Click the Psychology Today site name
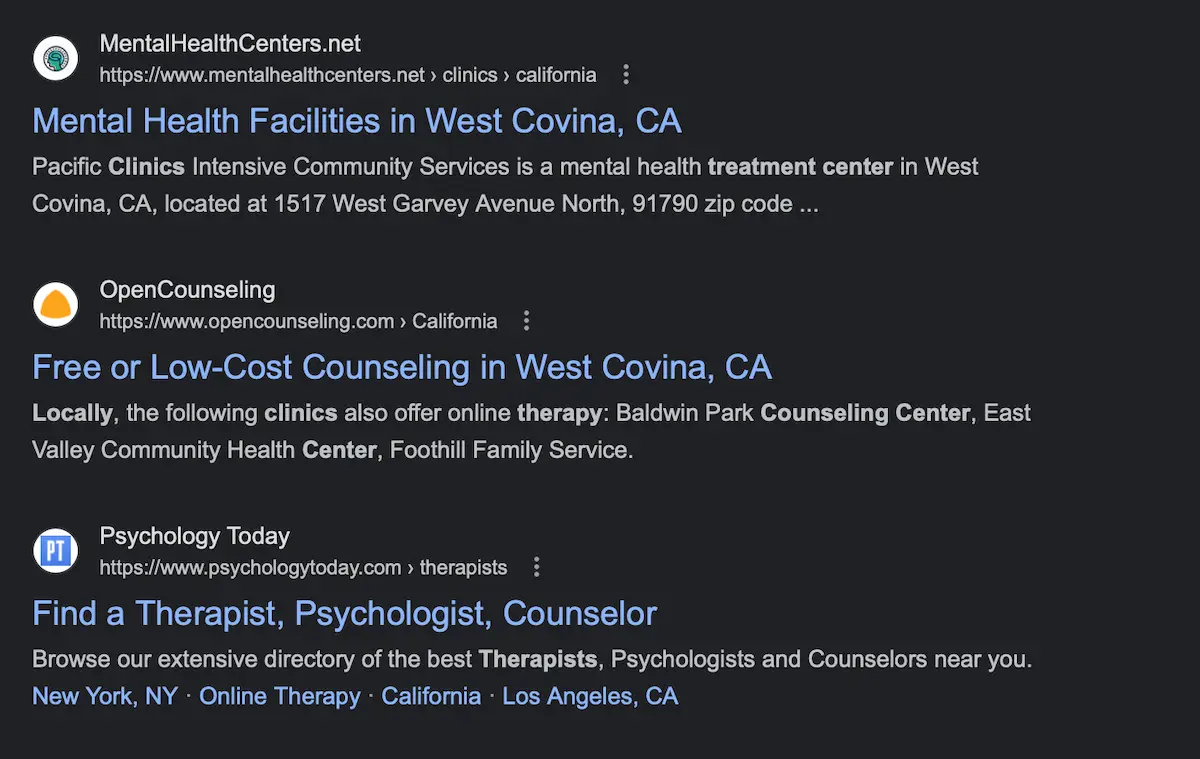Image resolution: width=1200 pixels, height=759 pixels. click(x=195, y=536)
